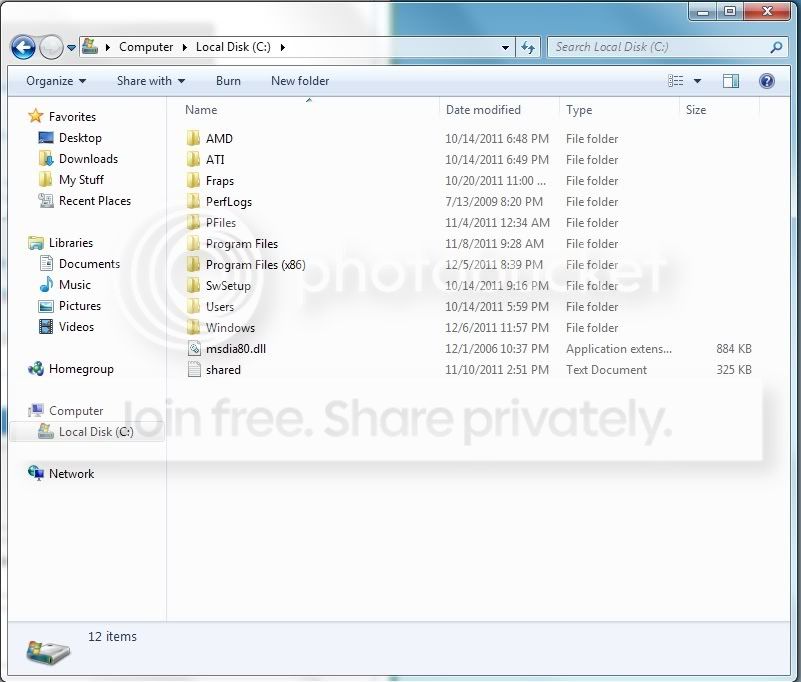Click the refresh icon beside address bar
The width and height of the screenshot is (801, 682).
click(528, 48)
